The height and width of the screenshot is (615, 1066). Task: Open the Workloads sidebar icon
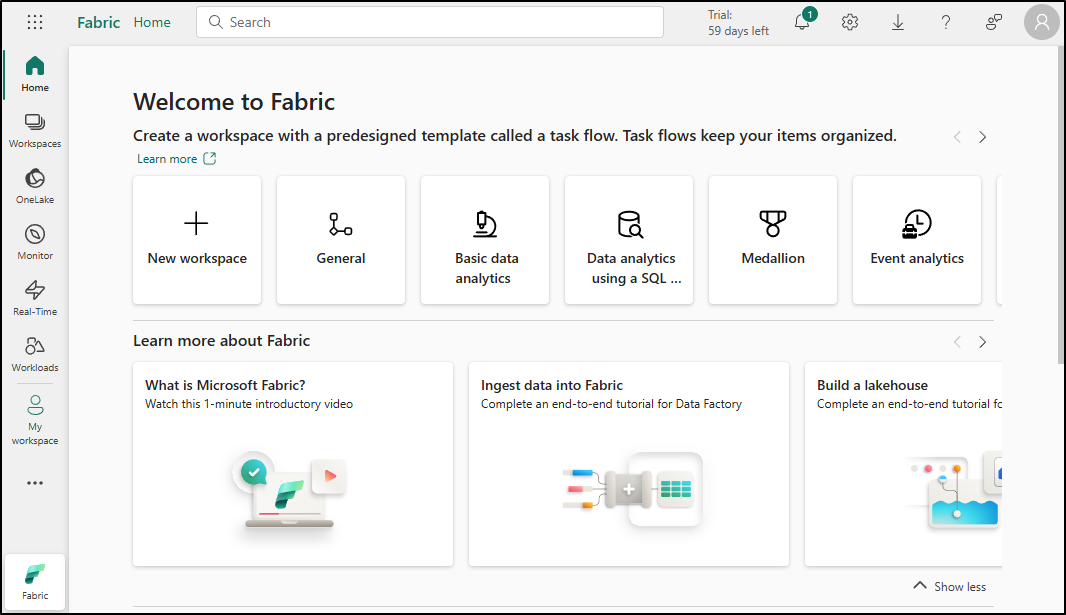point(34,354)
